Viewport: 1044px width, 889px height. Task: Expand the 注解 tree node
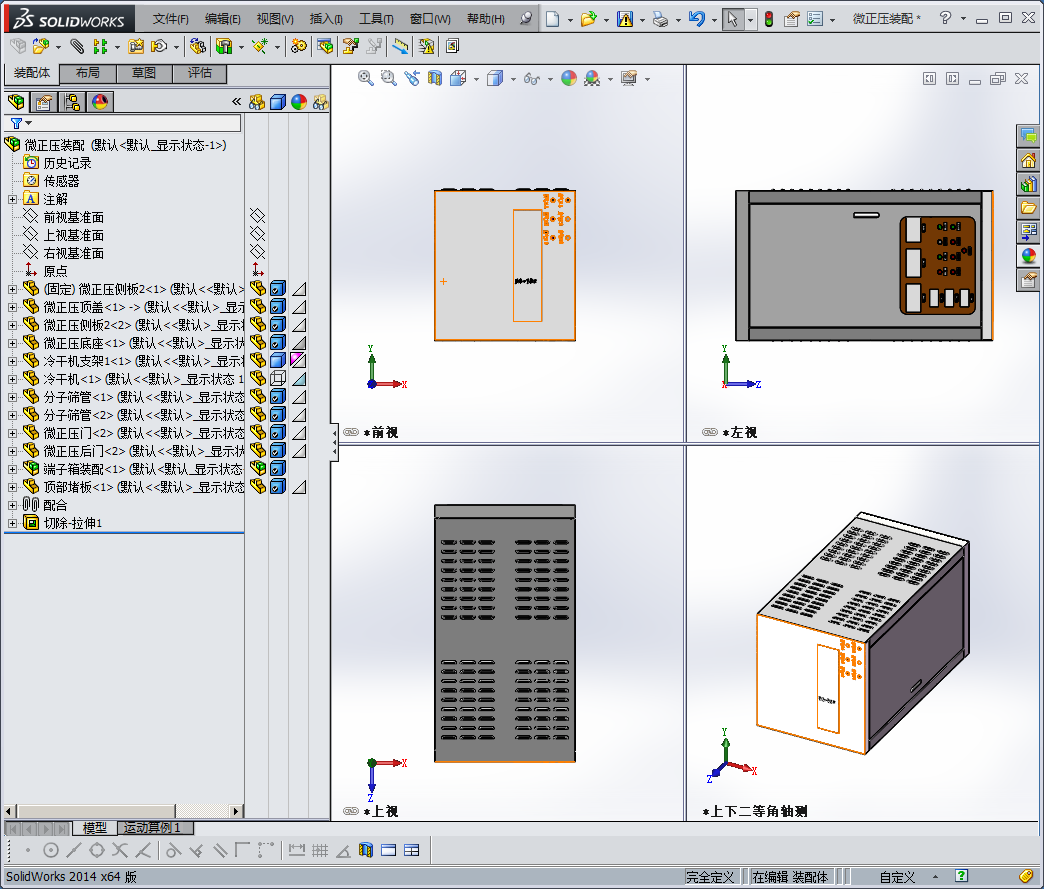click(x=12, y=199)
